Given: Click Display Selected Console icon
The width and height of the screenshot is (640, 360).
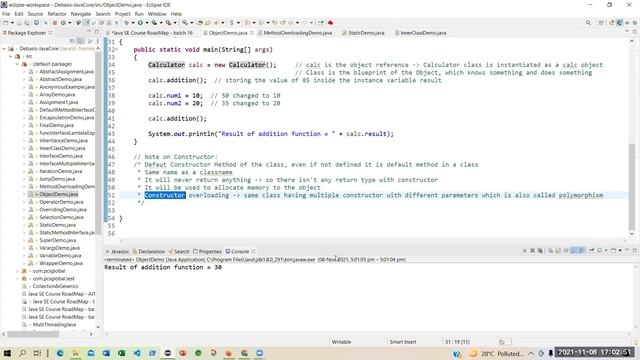Looking at the screenshot, I should point(600,251).
